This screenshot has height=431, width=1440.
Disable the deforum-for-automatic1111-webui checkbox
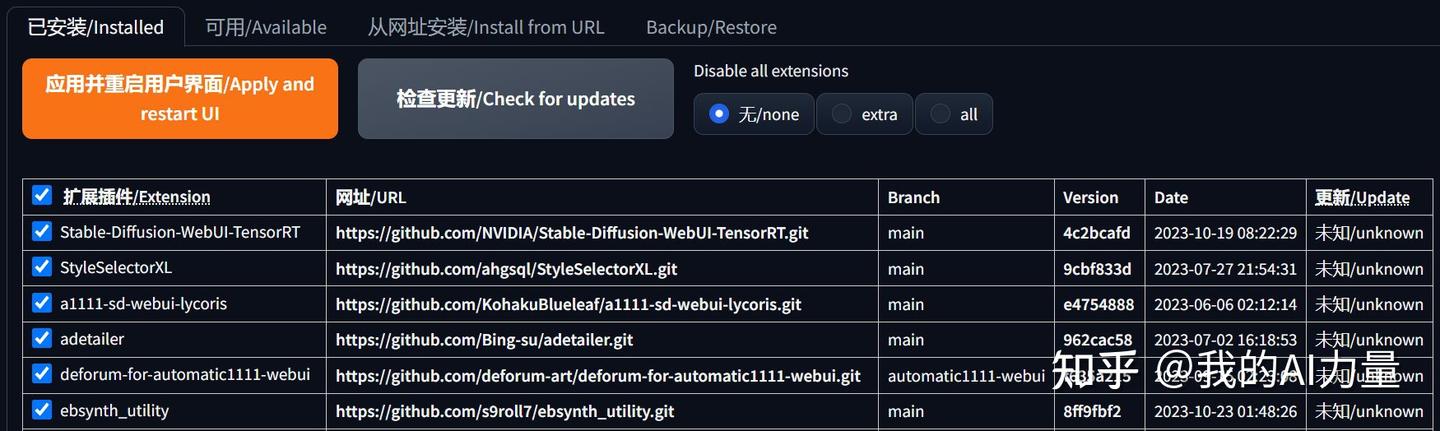pyautogui.click(x=42, y=374)
